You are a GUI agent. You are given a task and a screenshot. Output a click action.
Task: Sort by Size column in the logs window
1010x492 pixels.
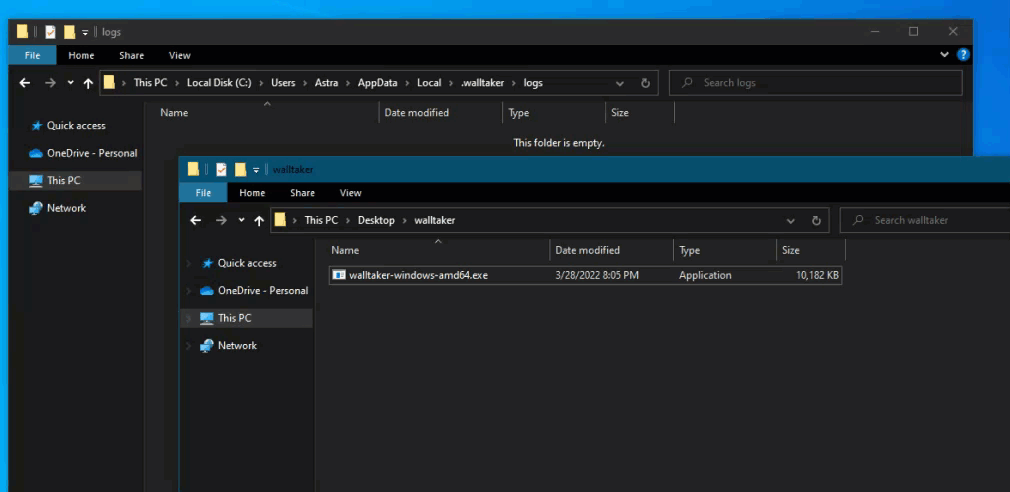tap(620, 113)
